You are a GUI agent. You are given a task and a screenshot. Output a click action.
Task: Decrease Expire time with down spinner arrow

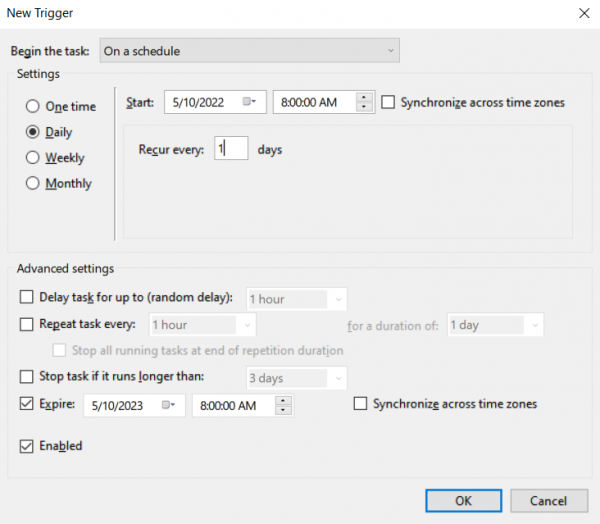[x=284, y=410]
